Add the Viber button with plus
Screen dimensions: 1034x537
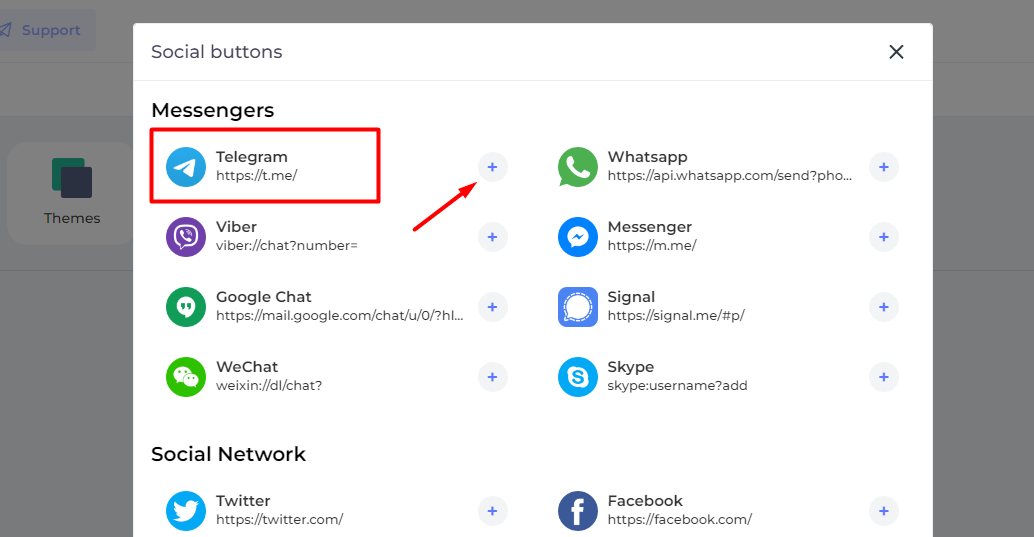click(x=493, y=237)
